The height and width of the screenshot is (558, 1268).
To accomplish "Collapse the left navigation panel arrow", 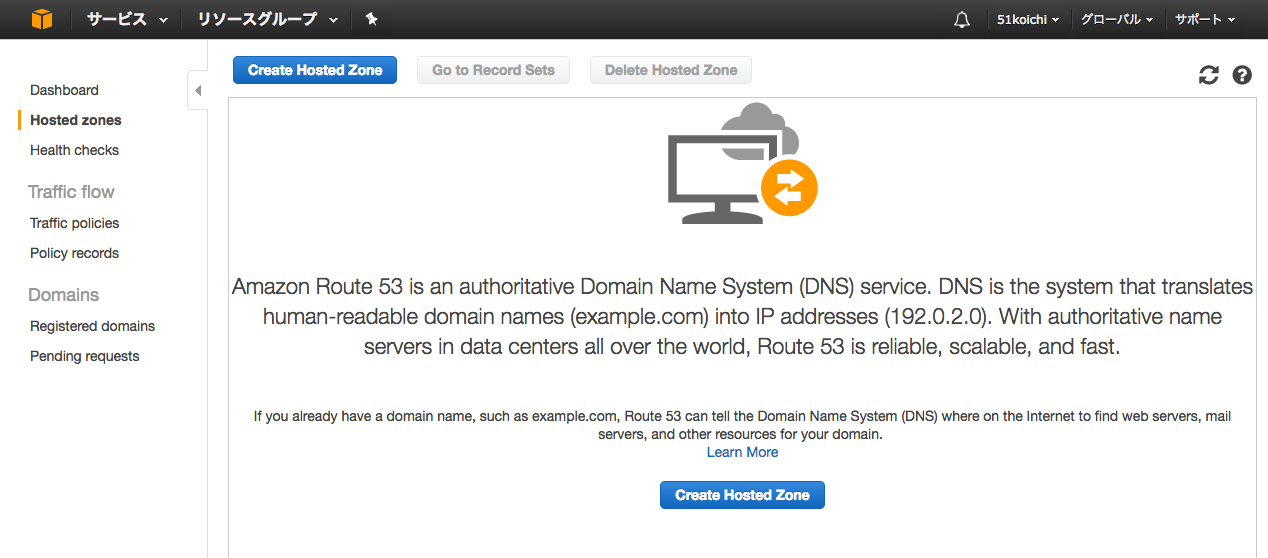I will (x=197, y=90).
